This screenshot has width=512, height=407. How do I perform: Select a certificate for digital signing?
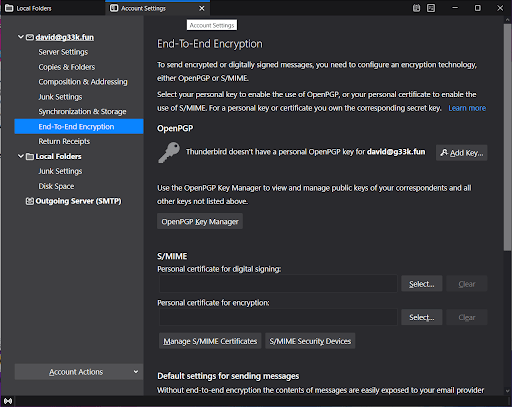point(422,284)
